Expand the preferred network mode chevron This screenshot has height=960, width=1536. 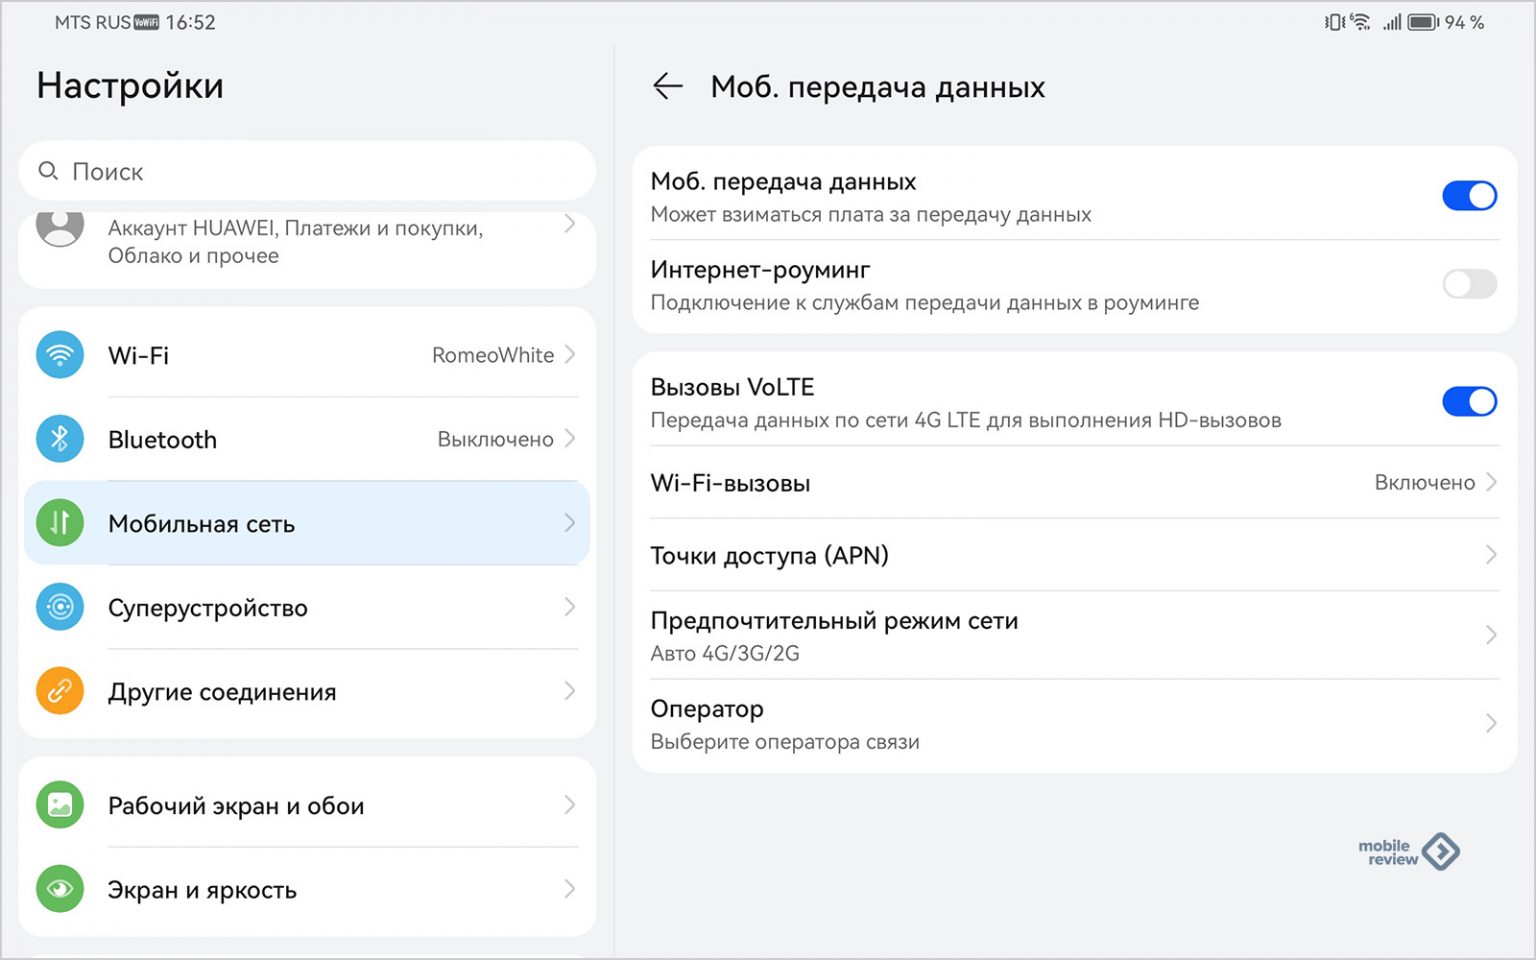(1490, 635)
